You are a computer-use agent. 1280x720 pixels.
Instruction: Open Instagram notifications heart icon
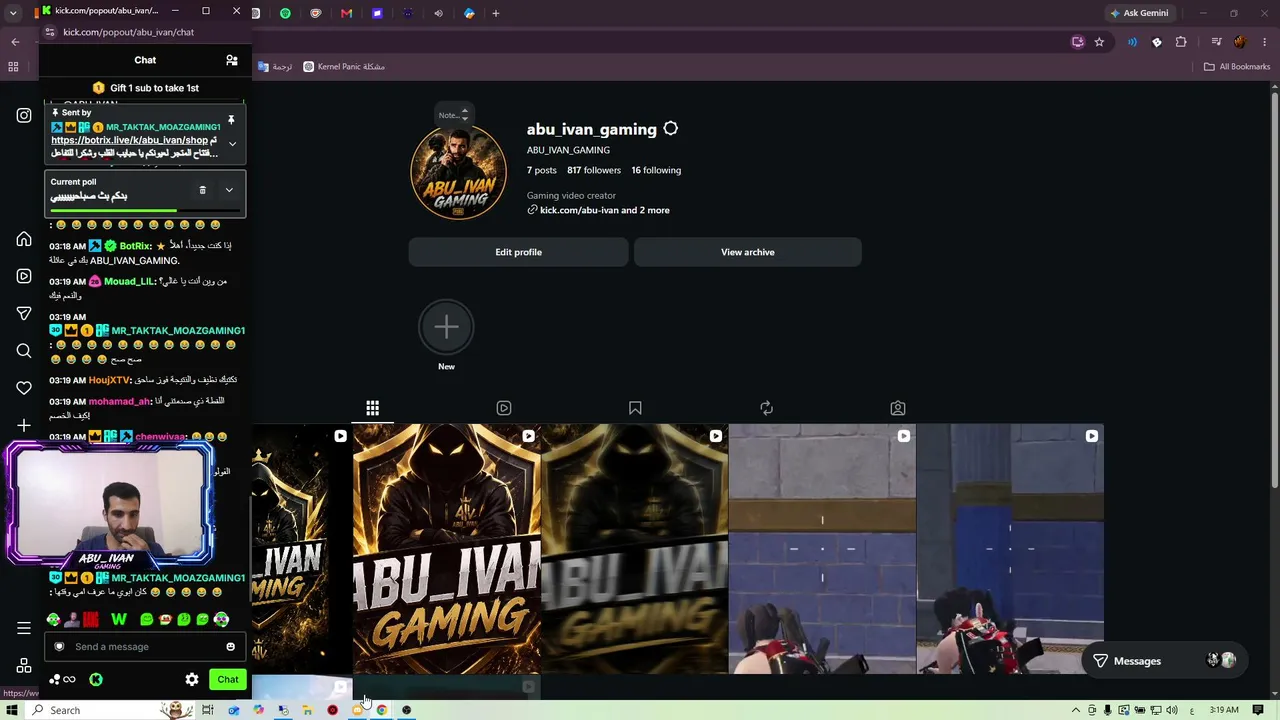pyautogui.click(x=24, y=388)
